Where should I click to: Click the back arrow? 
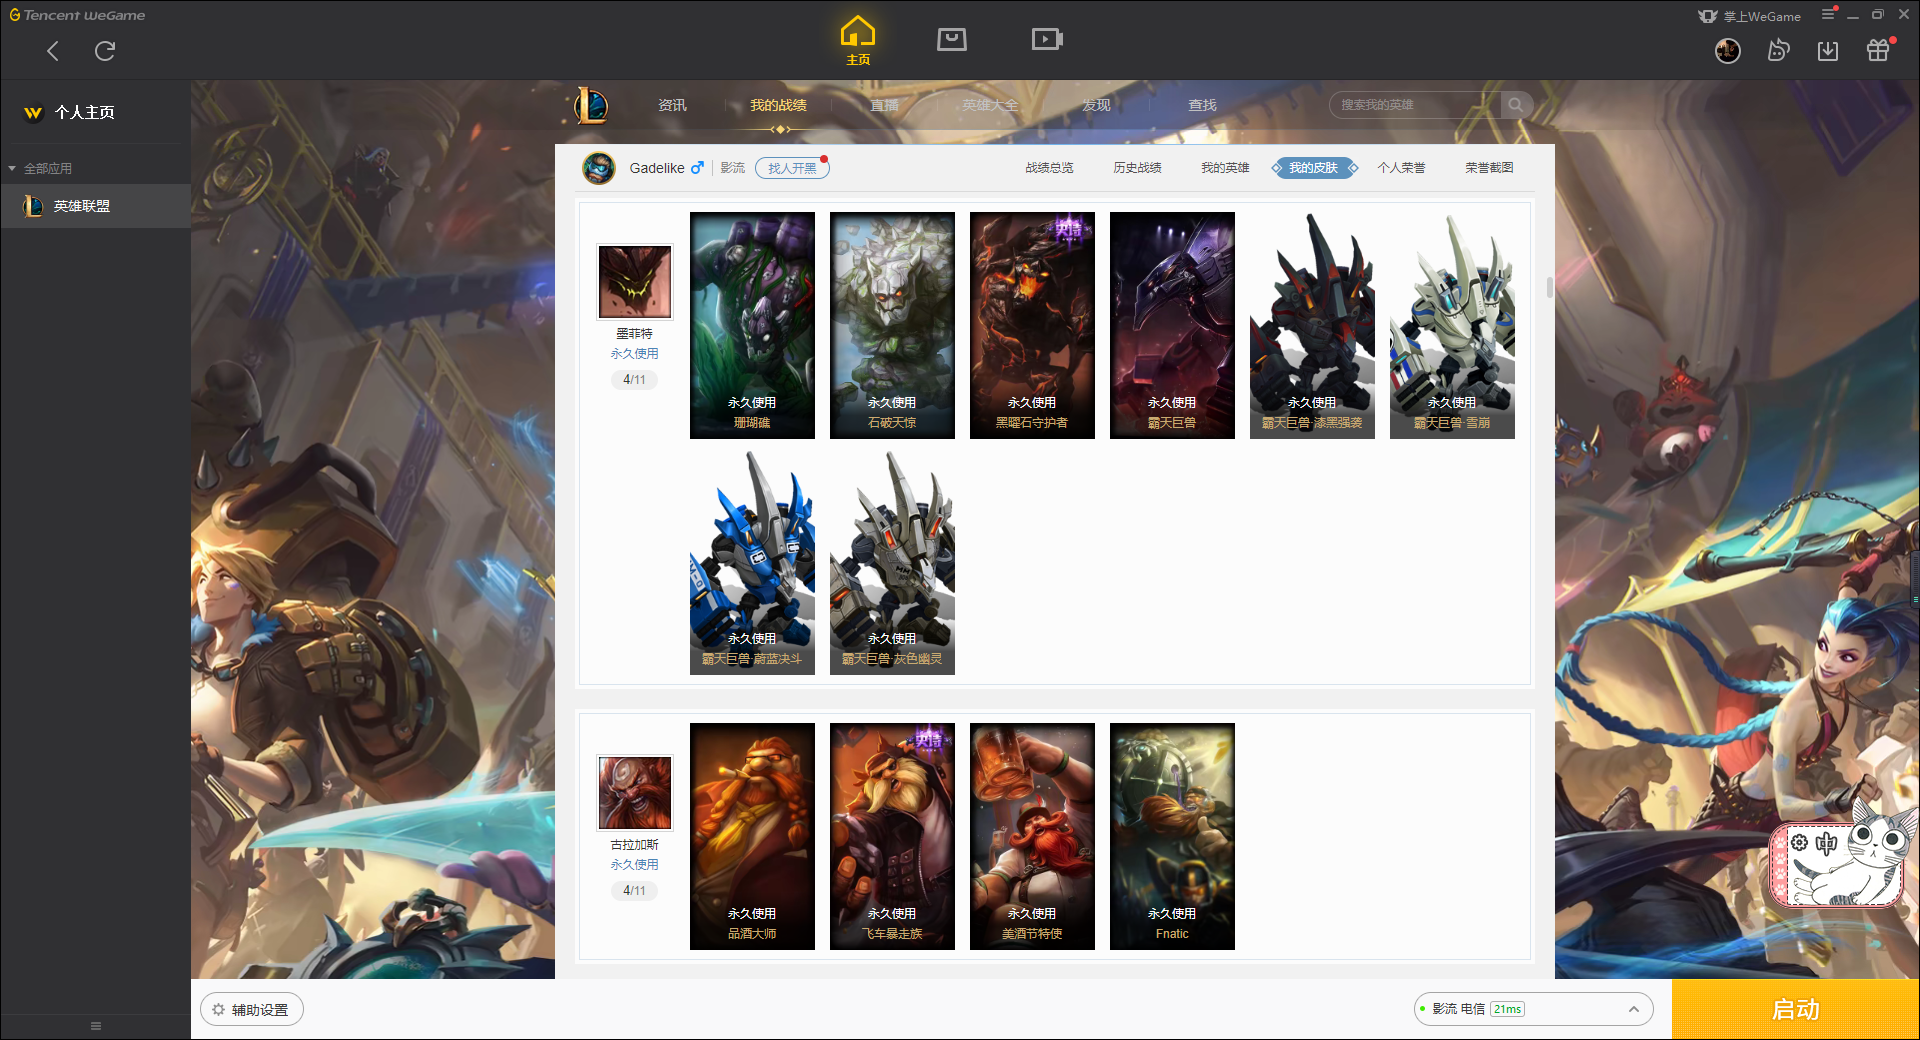coord(53,51)
